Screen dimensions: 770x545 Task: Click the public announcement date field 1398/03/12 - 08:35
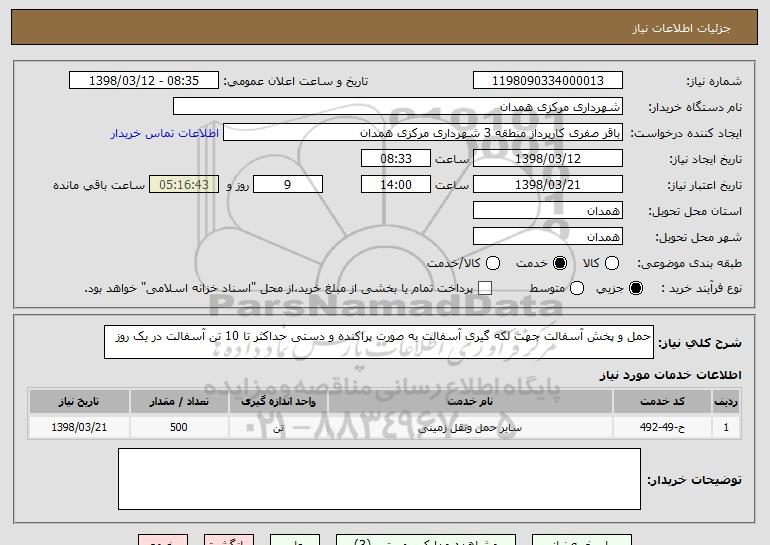pyautogui.click(x=144, y=81)
